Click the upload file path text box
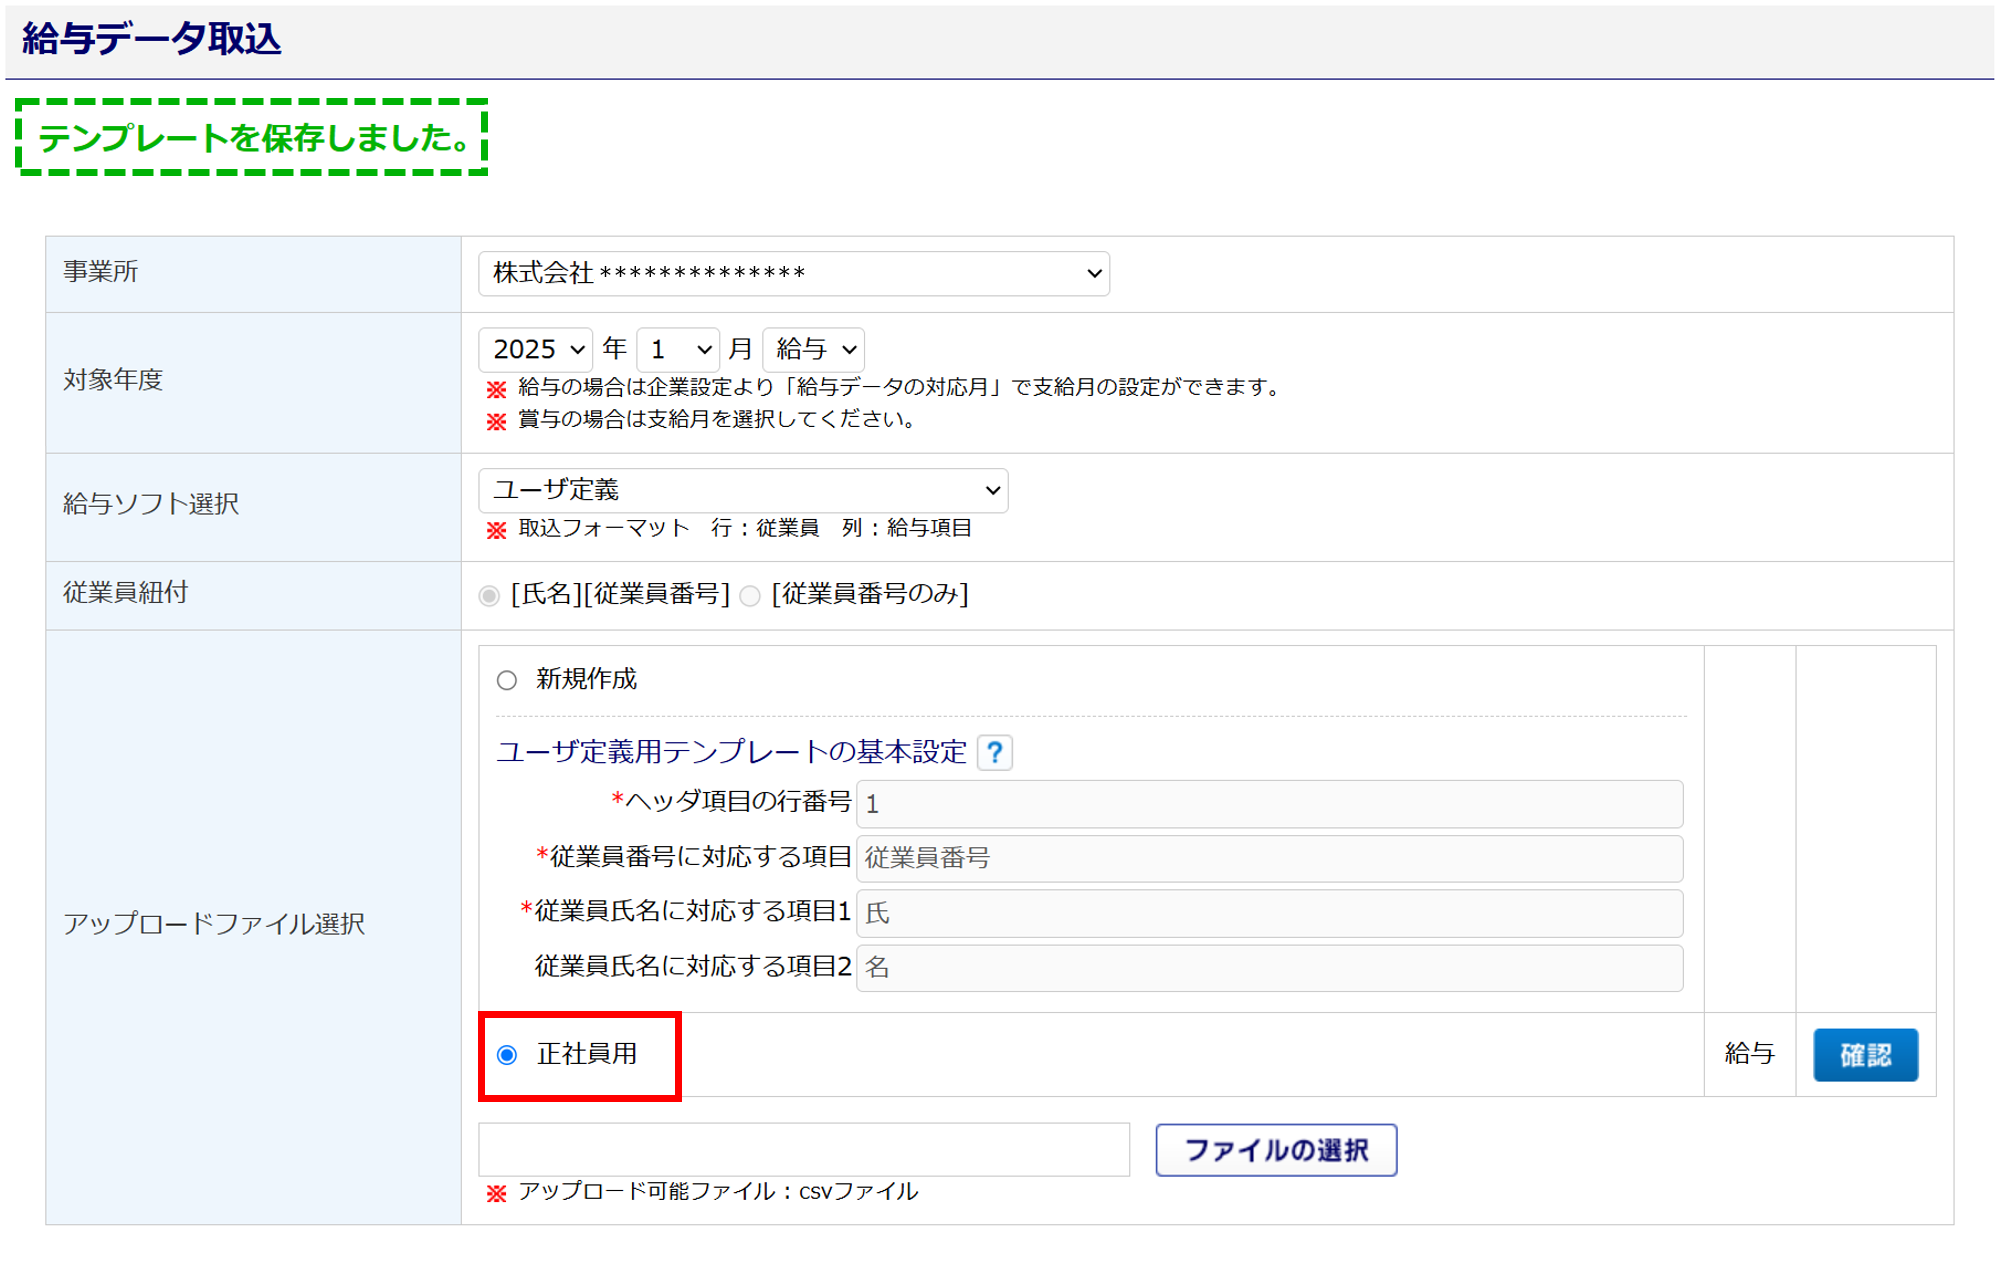Screen dimensions: 2001x1264 [804, 1150]
